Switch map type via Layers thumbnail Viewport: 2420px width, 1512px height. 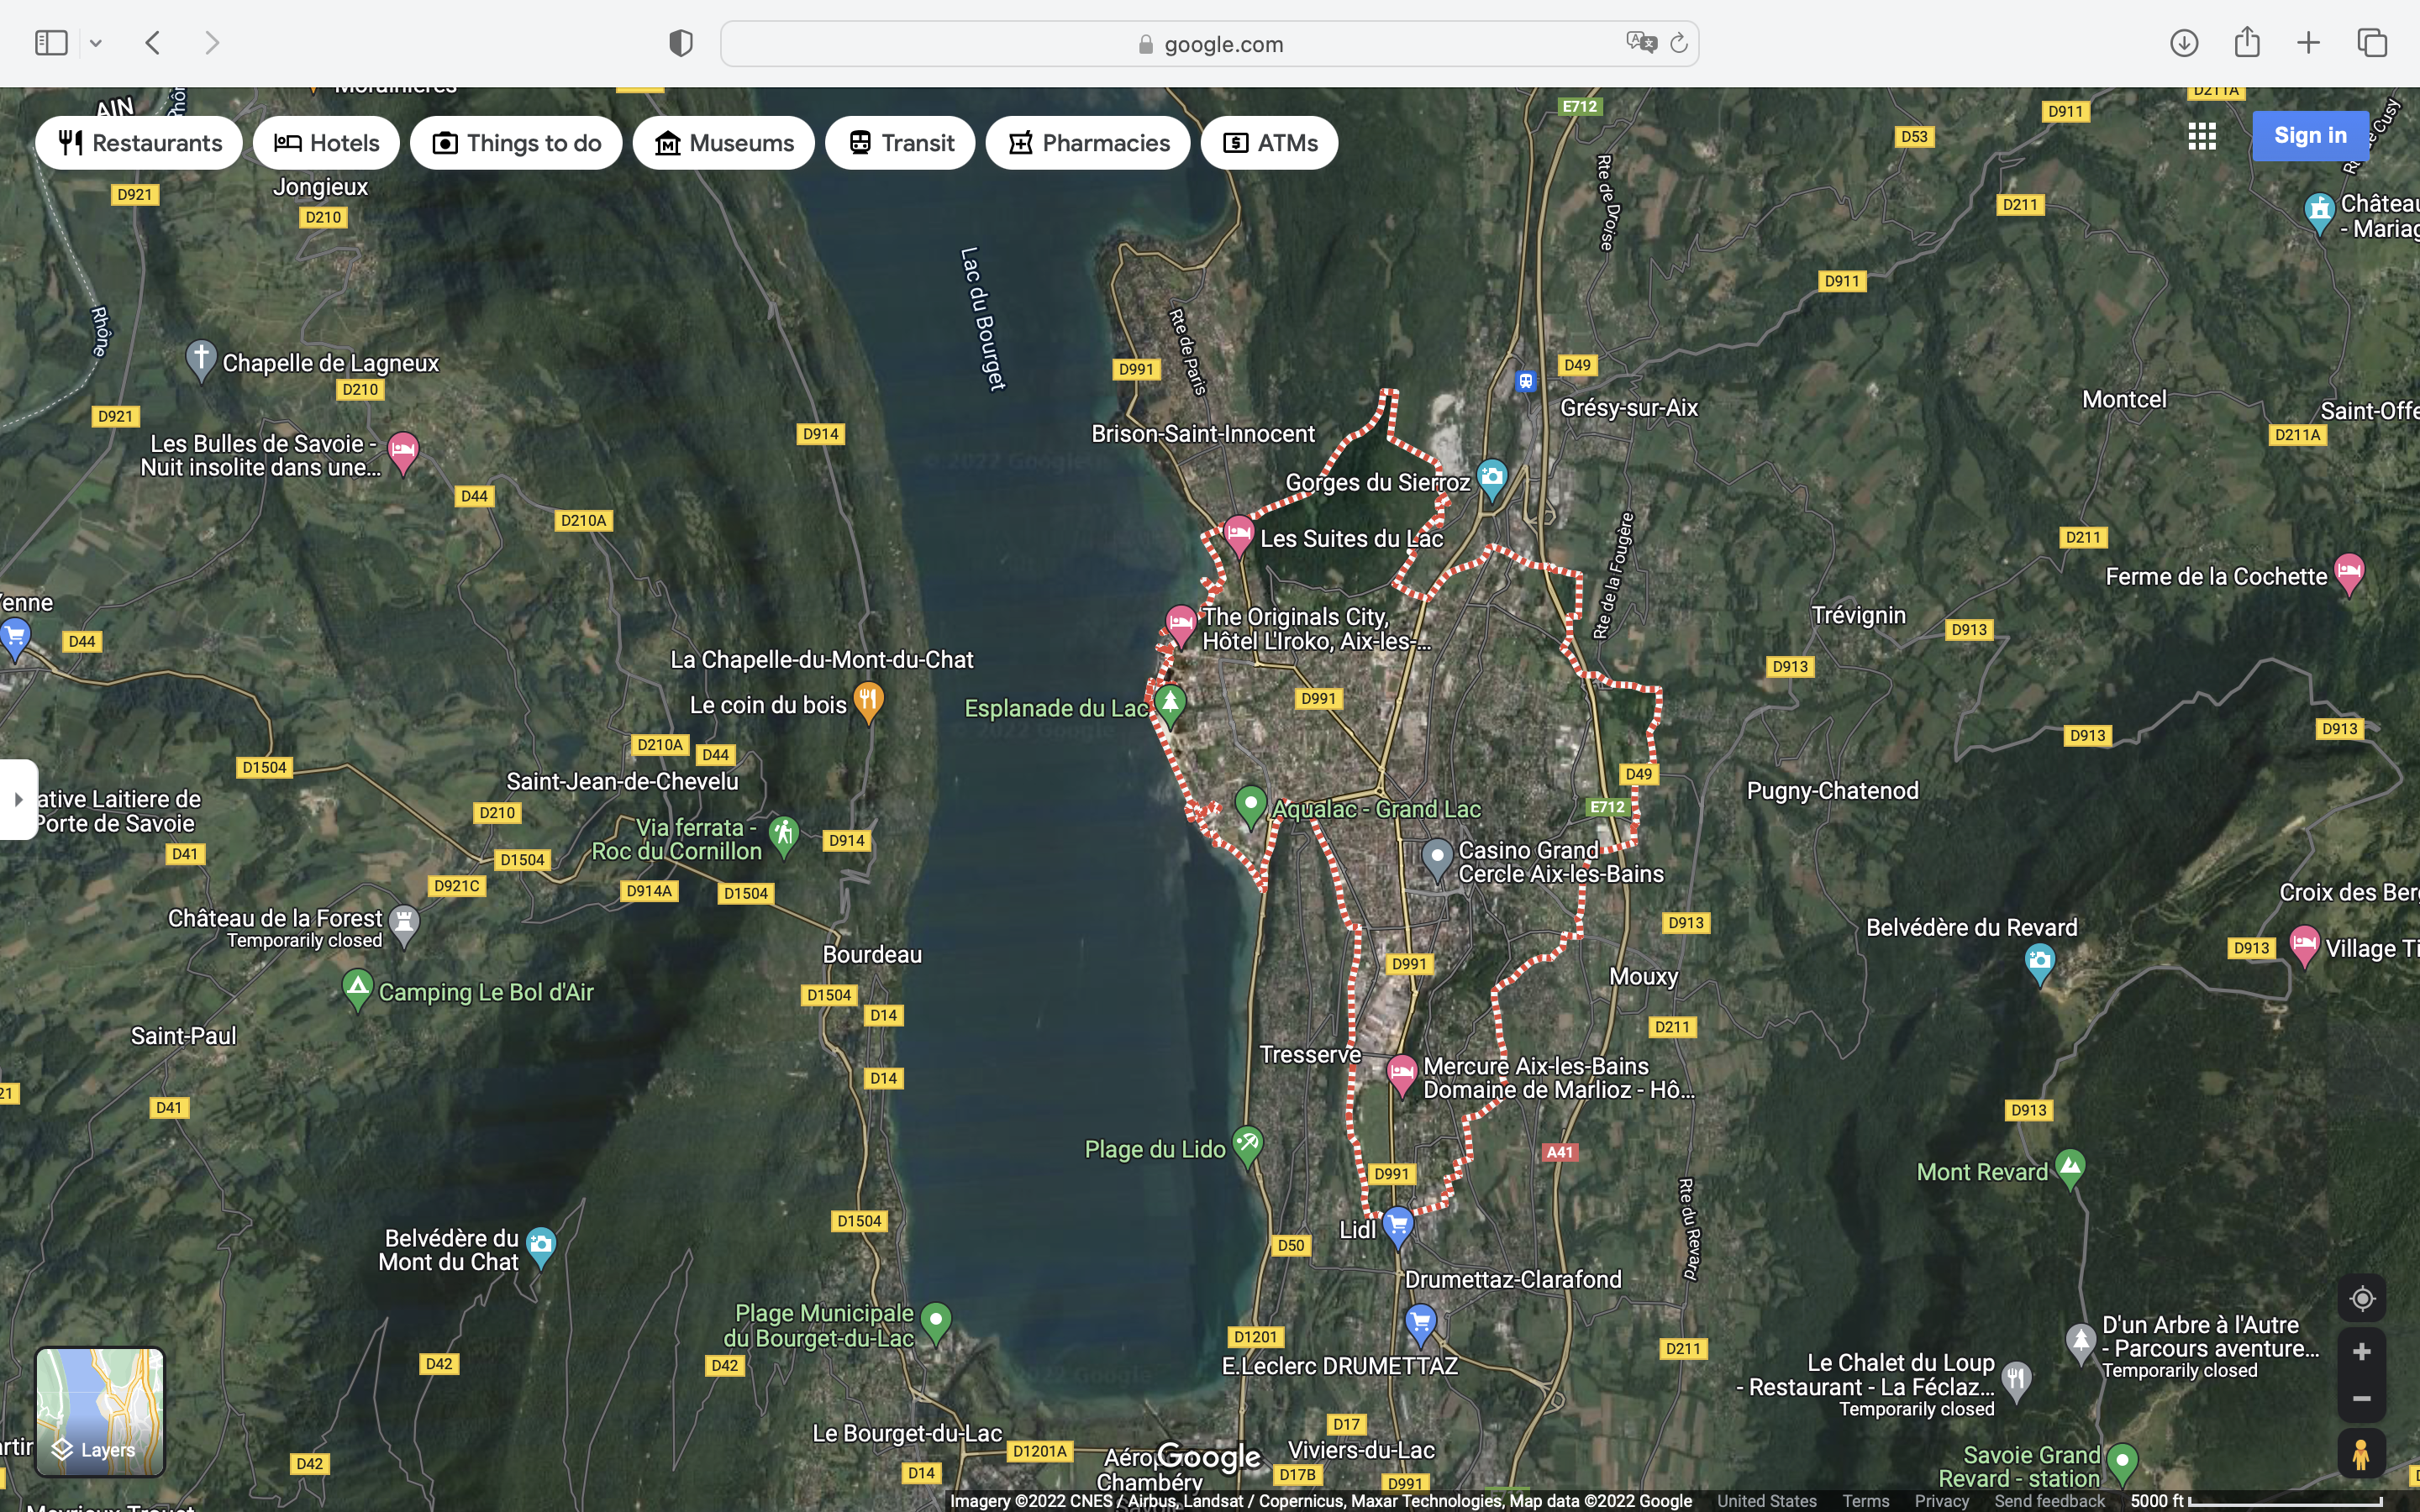pos(100,1411)
